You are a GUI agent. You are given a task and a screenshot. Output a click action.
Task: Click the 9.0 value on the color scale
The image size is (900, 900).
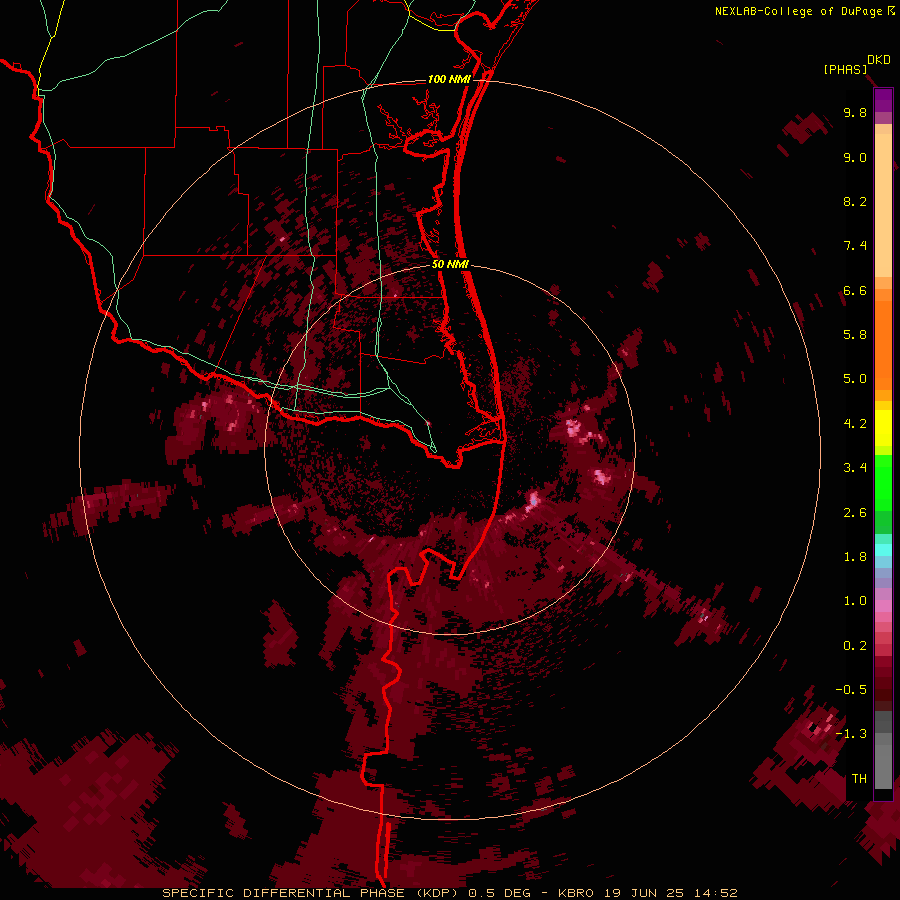pos(855,157)
